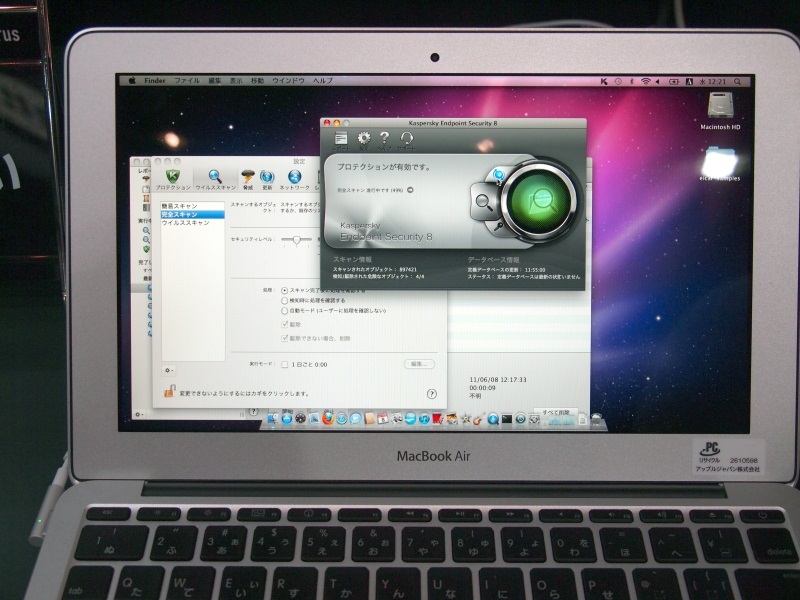The height and width of the screenshot is (600, 800).
Task: Click the update globe button above scan button
Action: tap(498, 176)
